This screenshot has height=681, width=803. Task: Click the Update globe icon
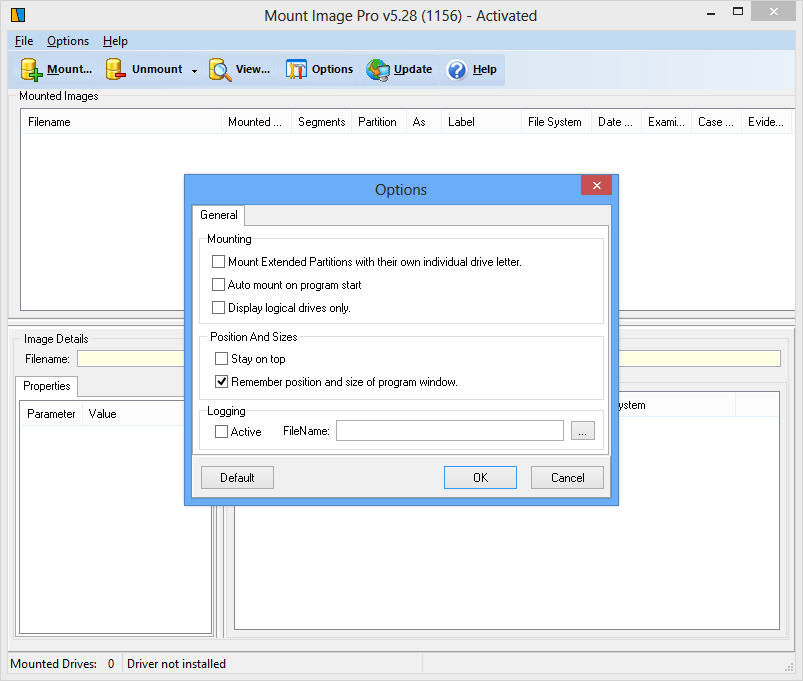378,70
